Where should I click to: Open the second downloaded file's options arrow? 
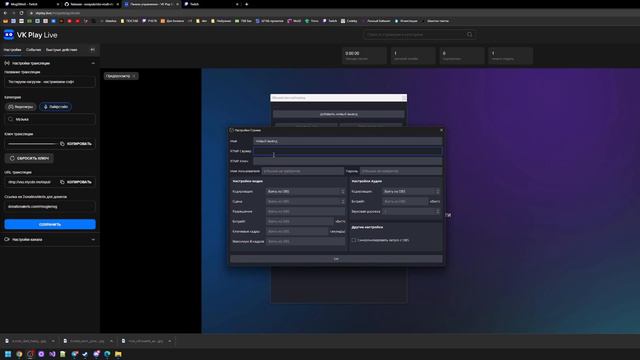(111, 341)
